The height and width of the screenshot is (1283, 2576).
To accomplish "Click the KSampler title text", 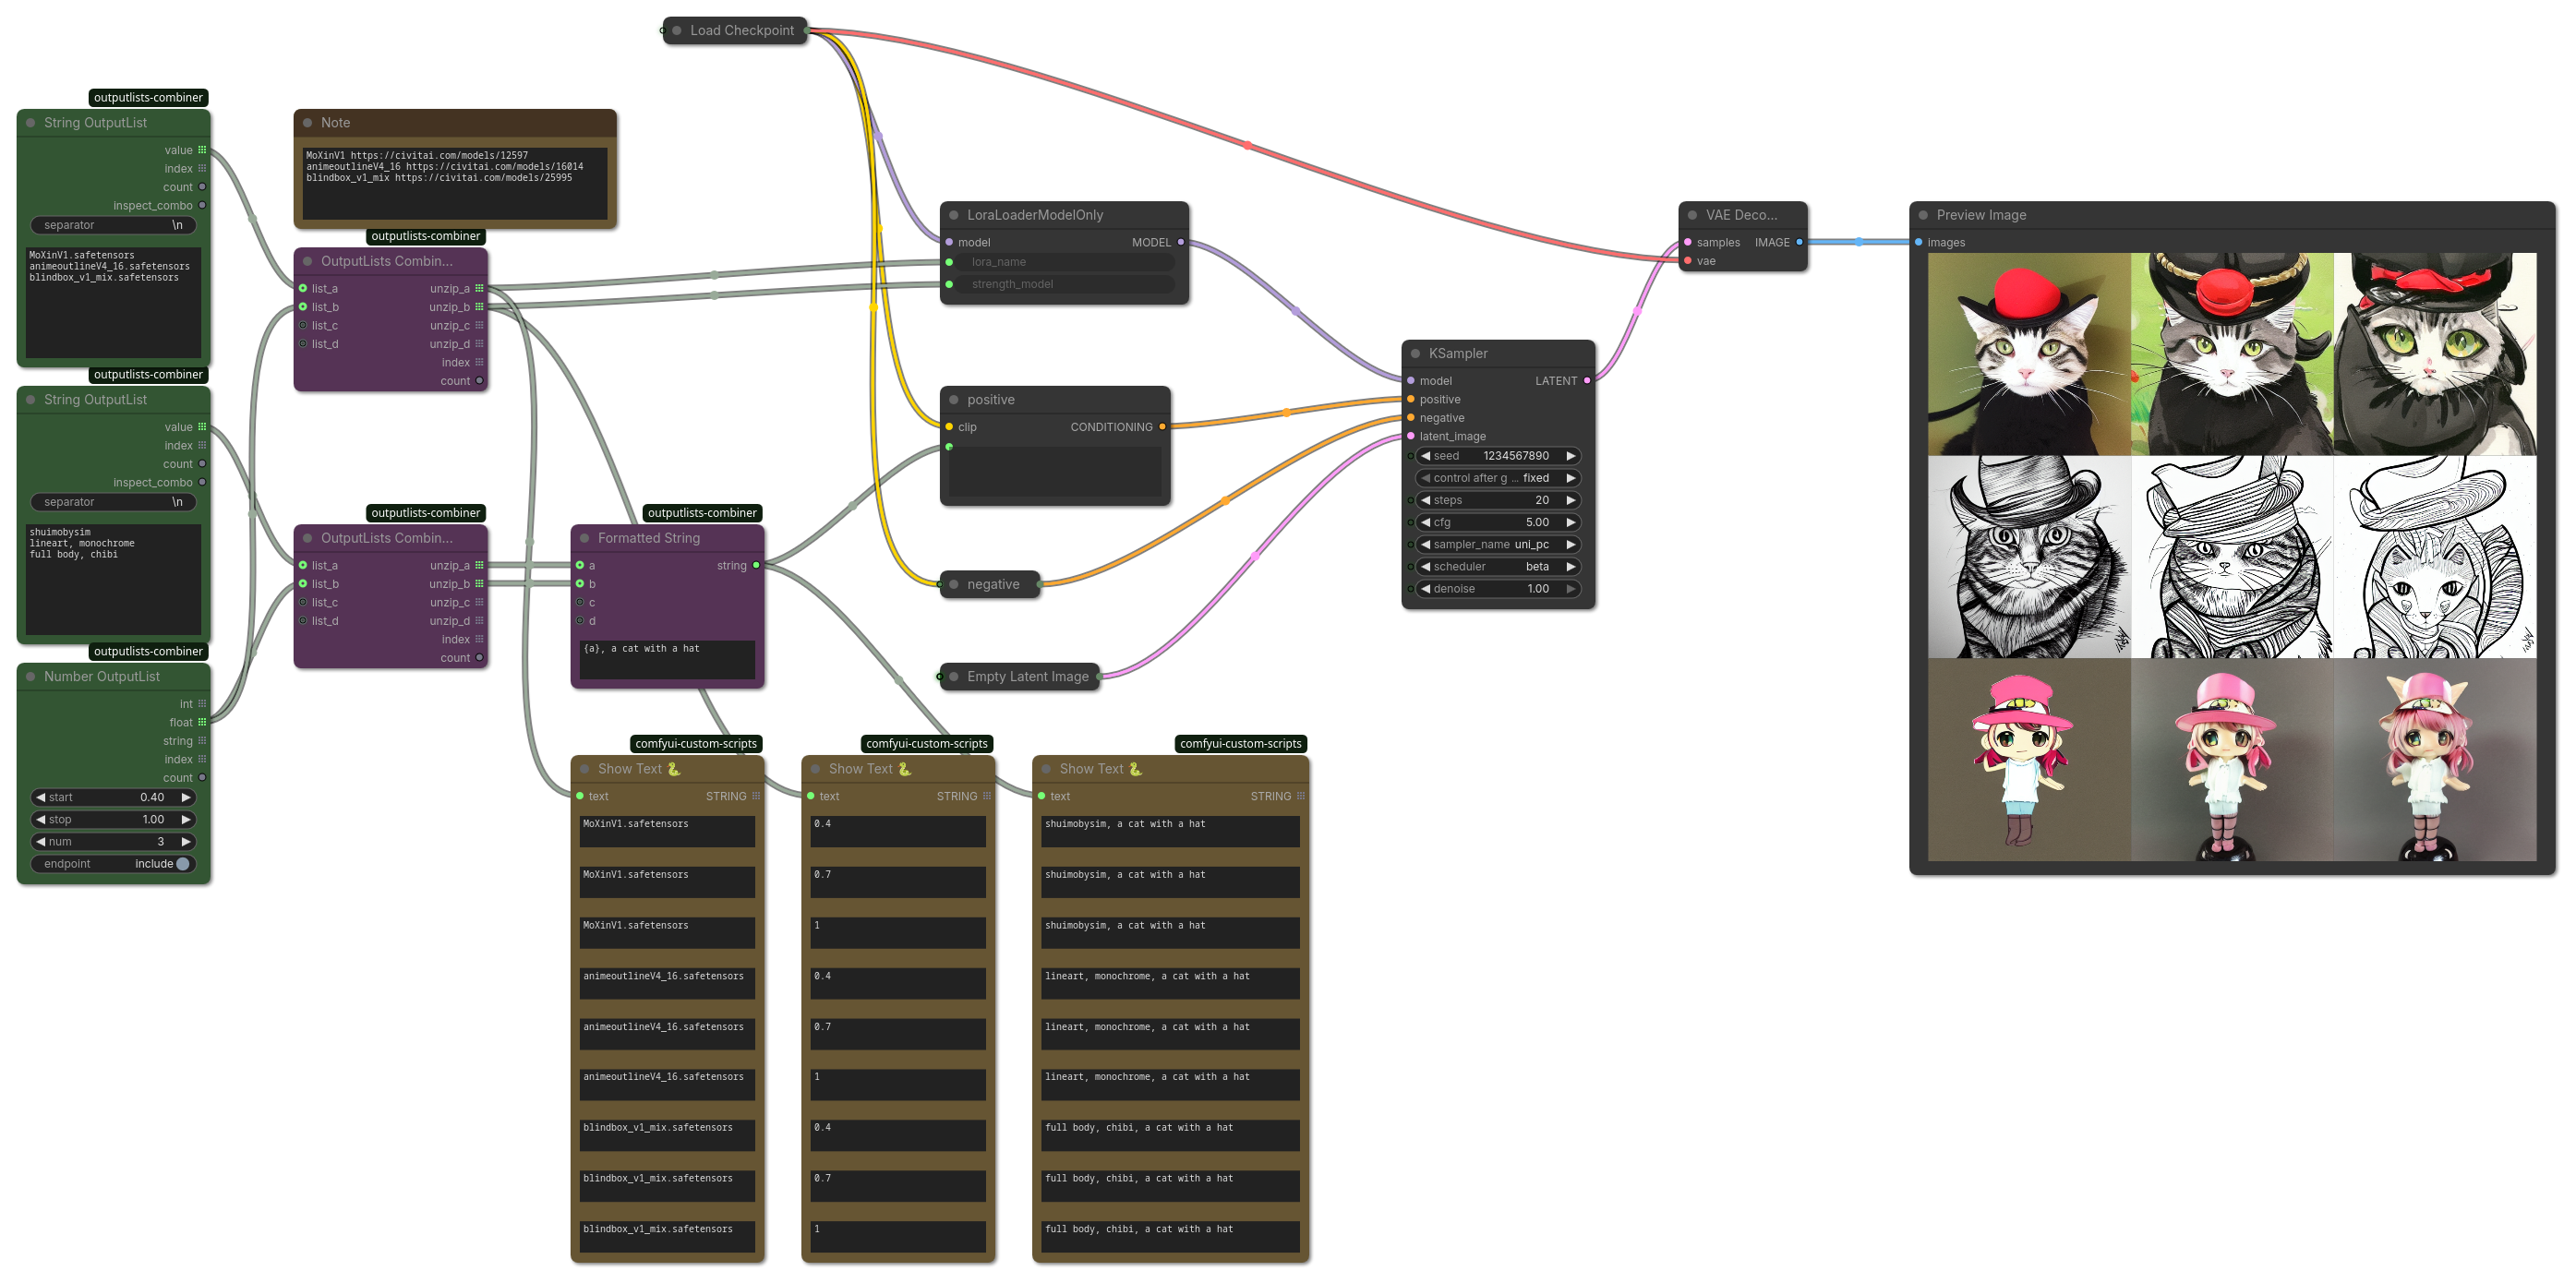I will coord(1458,354).
